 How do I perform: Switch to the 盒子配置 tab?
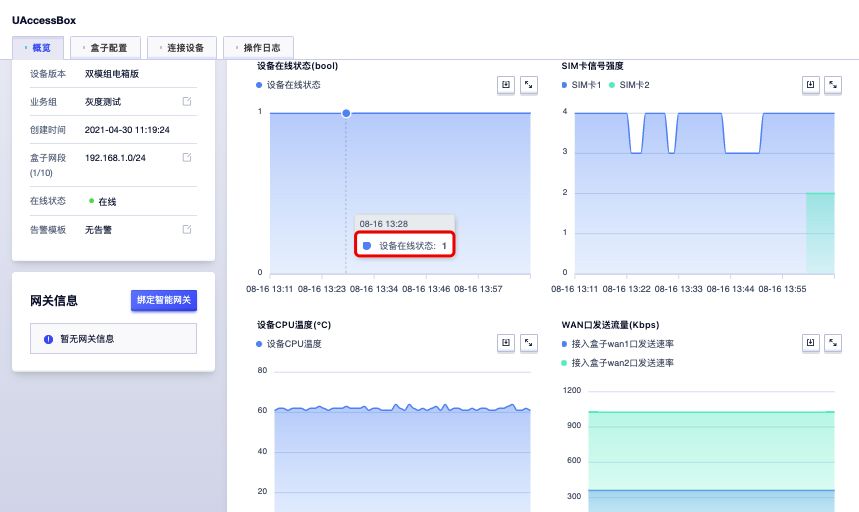coord(105,48)
